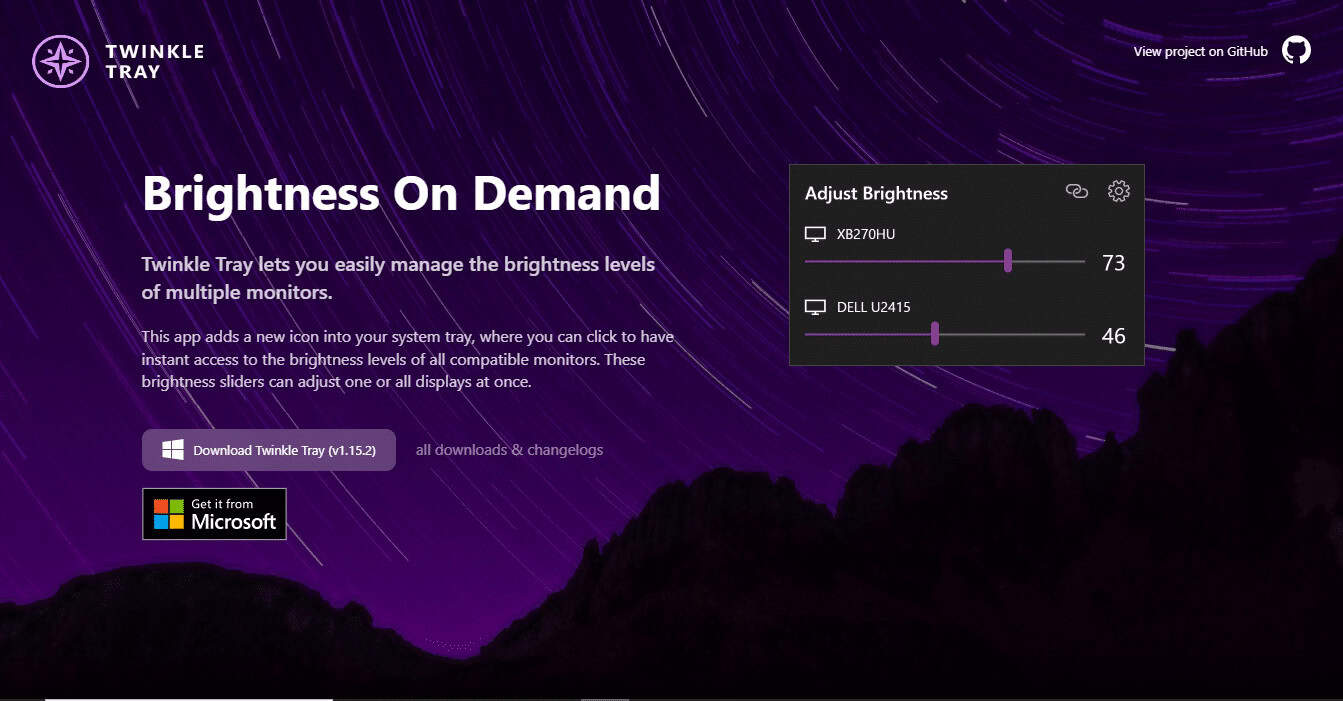Open View project on GitHub link

[x=1200, y=51]
